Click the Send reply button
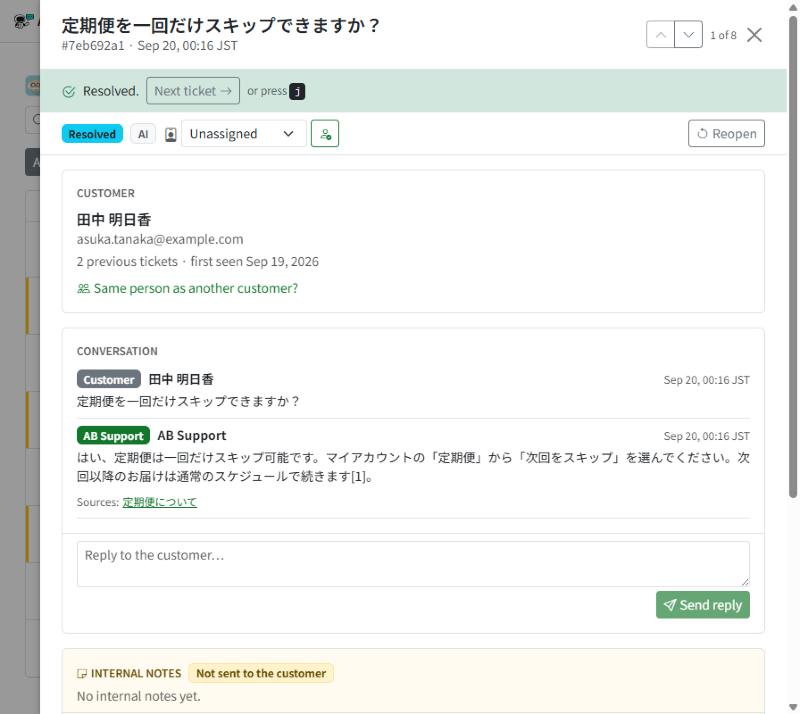The height and width of the screenshot is (714, 800). click(x=703, y=605)
